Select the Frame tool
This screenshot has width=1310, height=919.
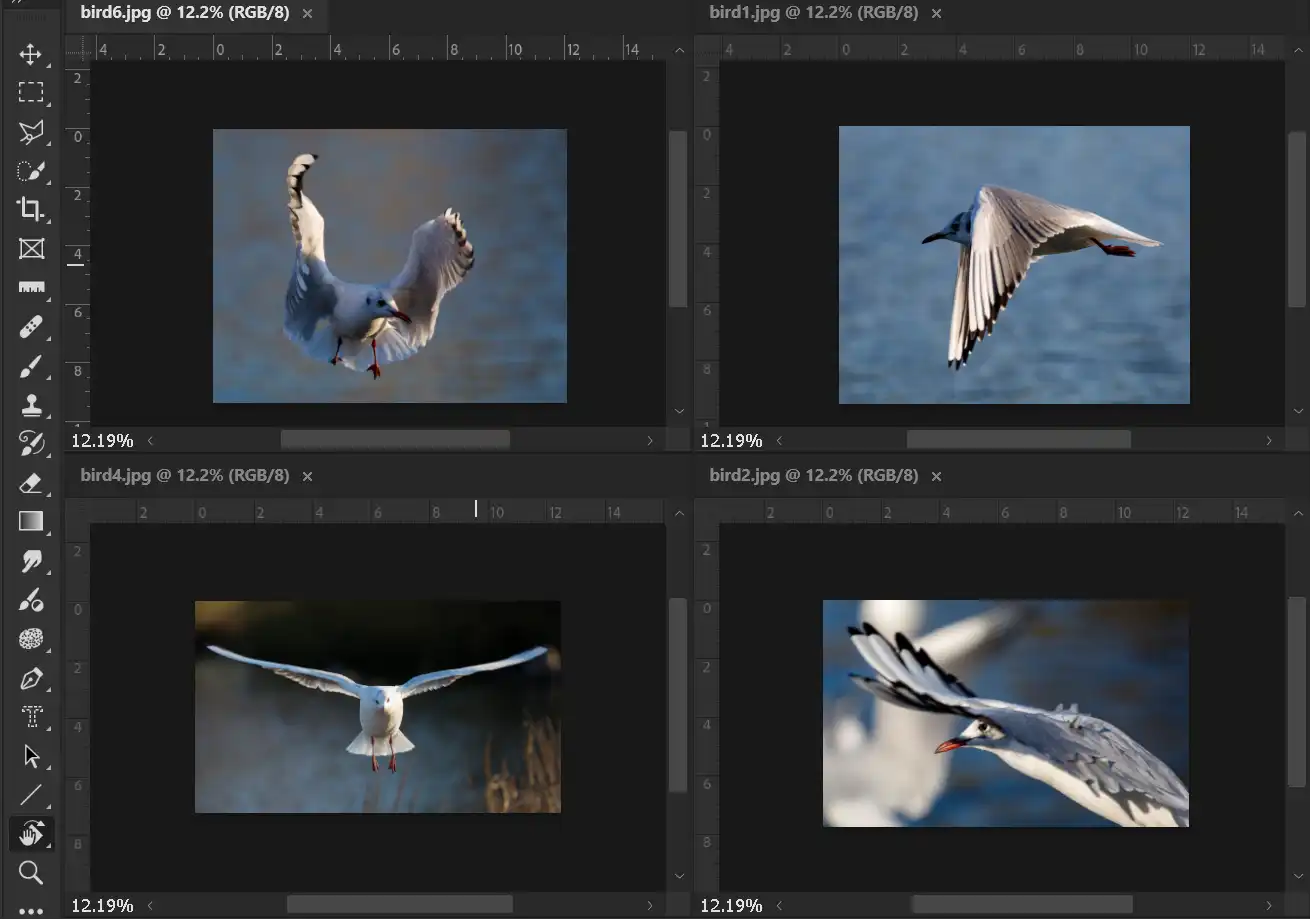click(x=32, y=249)
